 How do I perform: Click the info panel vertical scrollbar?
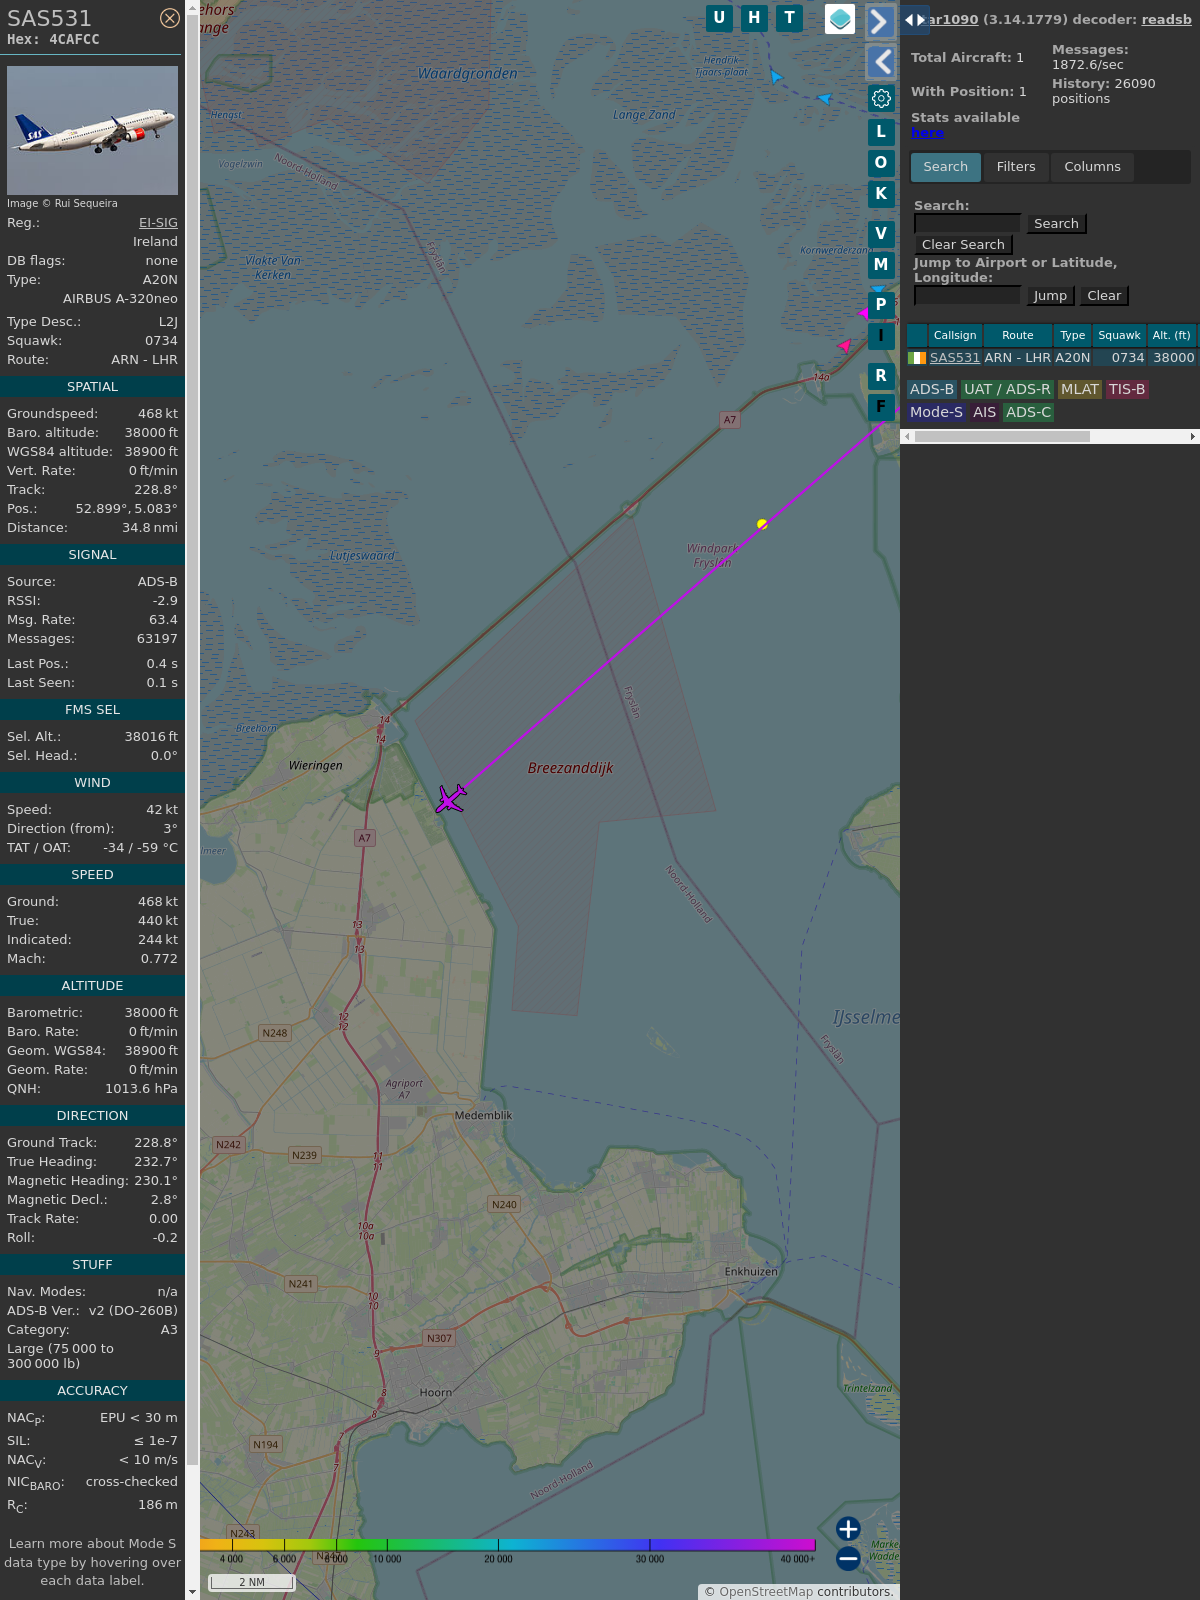192,740
